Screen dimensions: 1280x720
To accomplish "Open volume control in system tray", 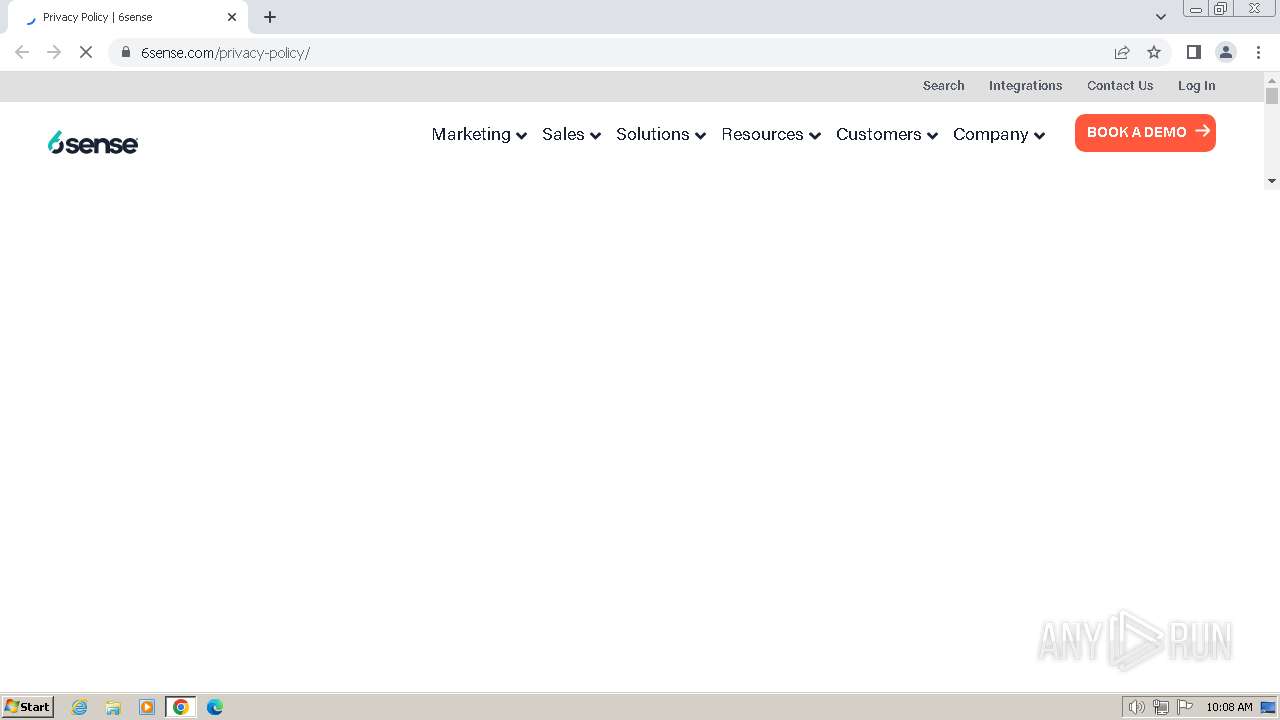I will coord(1137,707).
